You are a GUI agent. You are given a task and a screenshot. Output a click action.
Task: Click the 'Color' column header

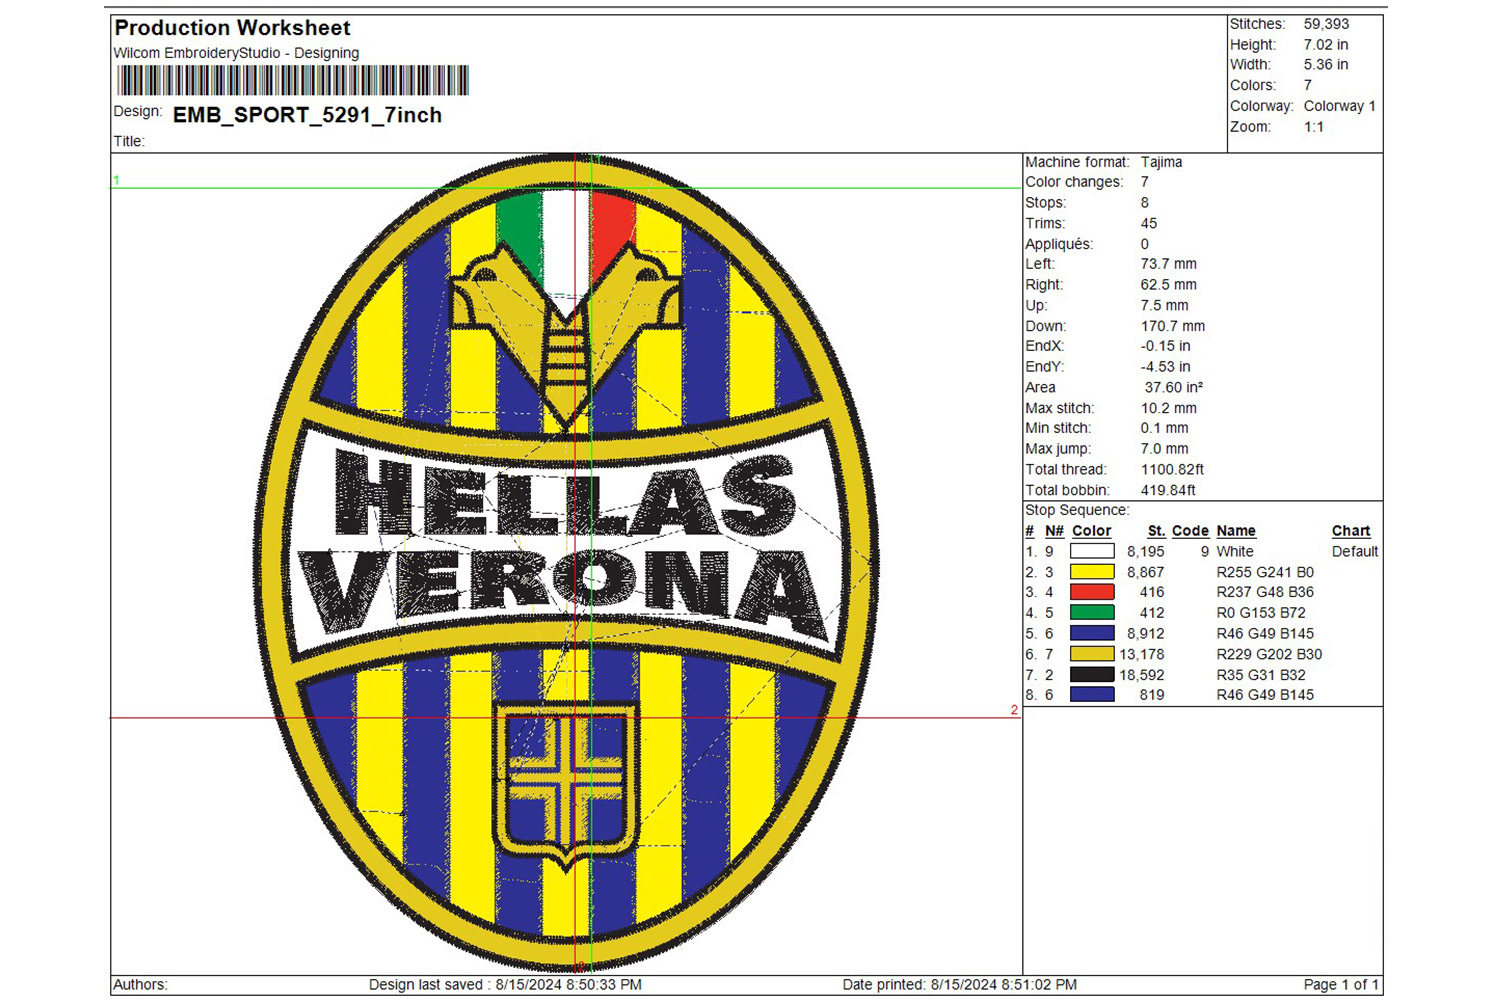point(1091,531)
